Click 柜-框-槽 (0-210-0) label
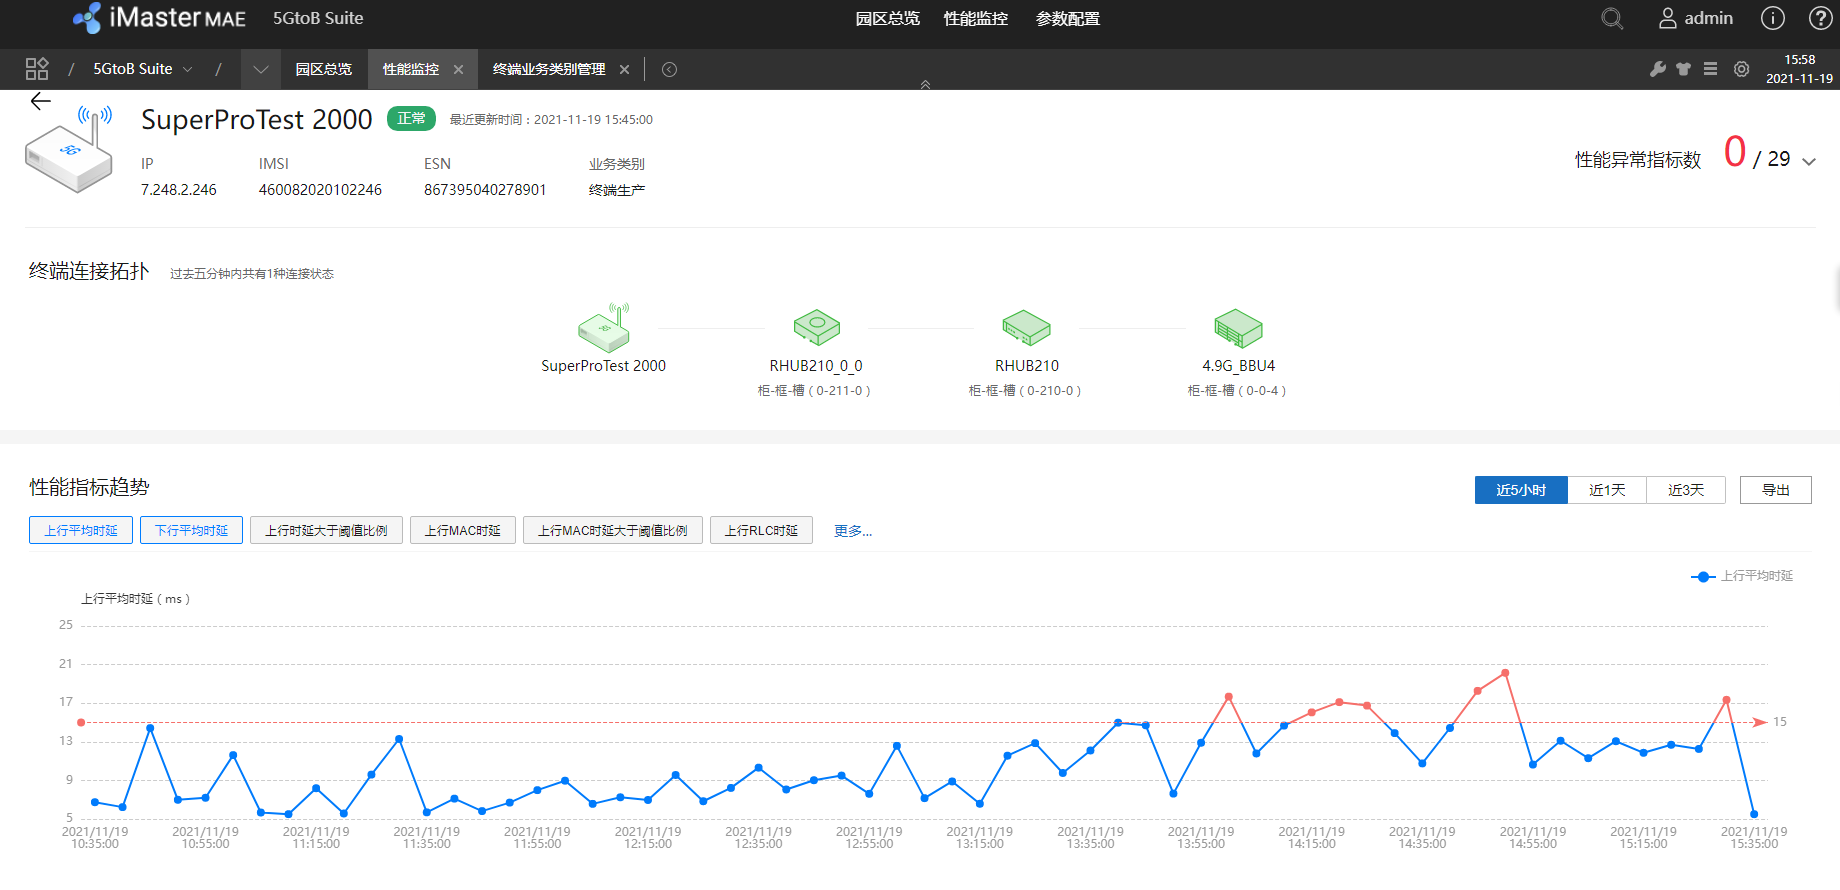The image size is (1840, 890). [x=1025, y=391]
